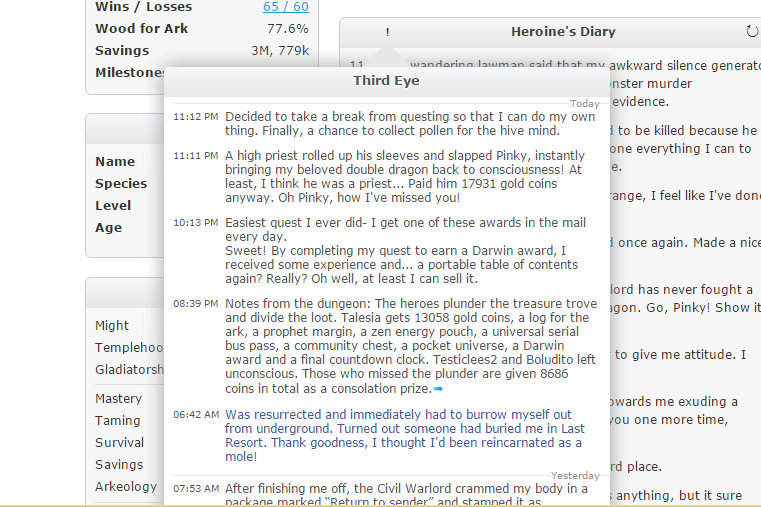Click the Third Eye popup title
Viewport: 761px width, 507px height.
click(386, 80)
